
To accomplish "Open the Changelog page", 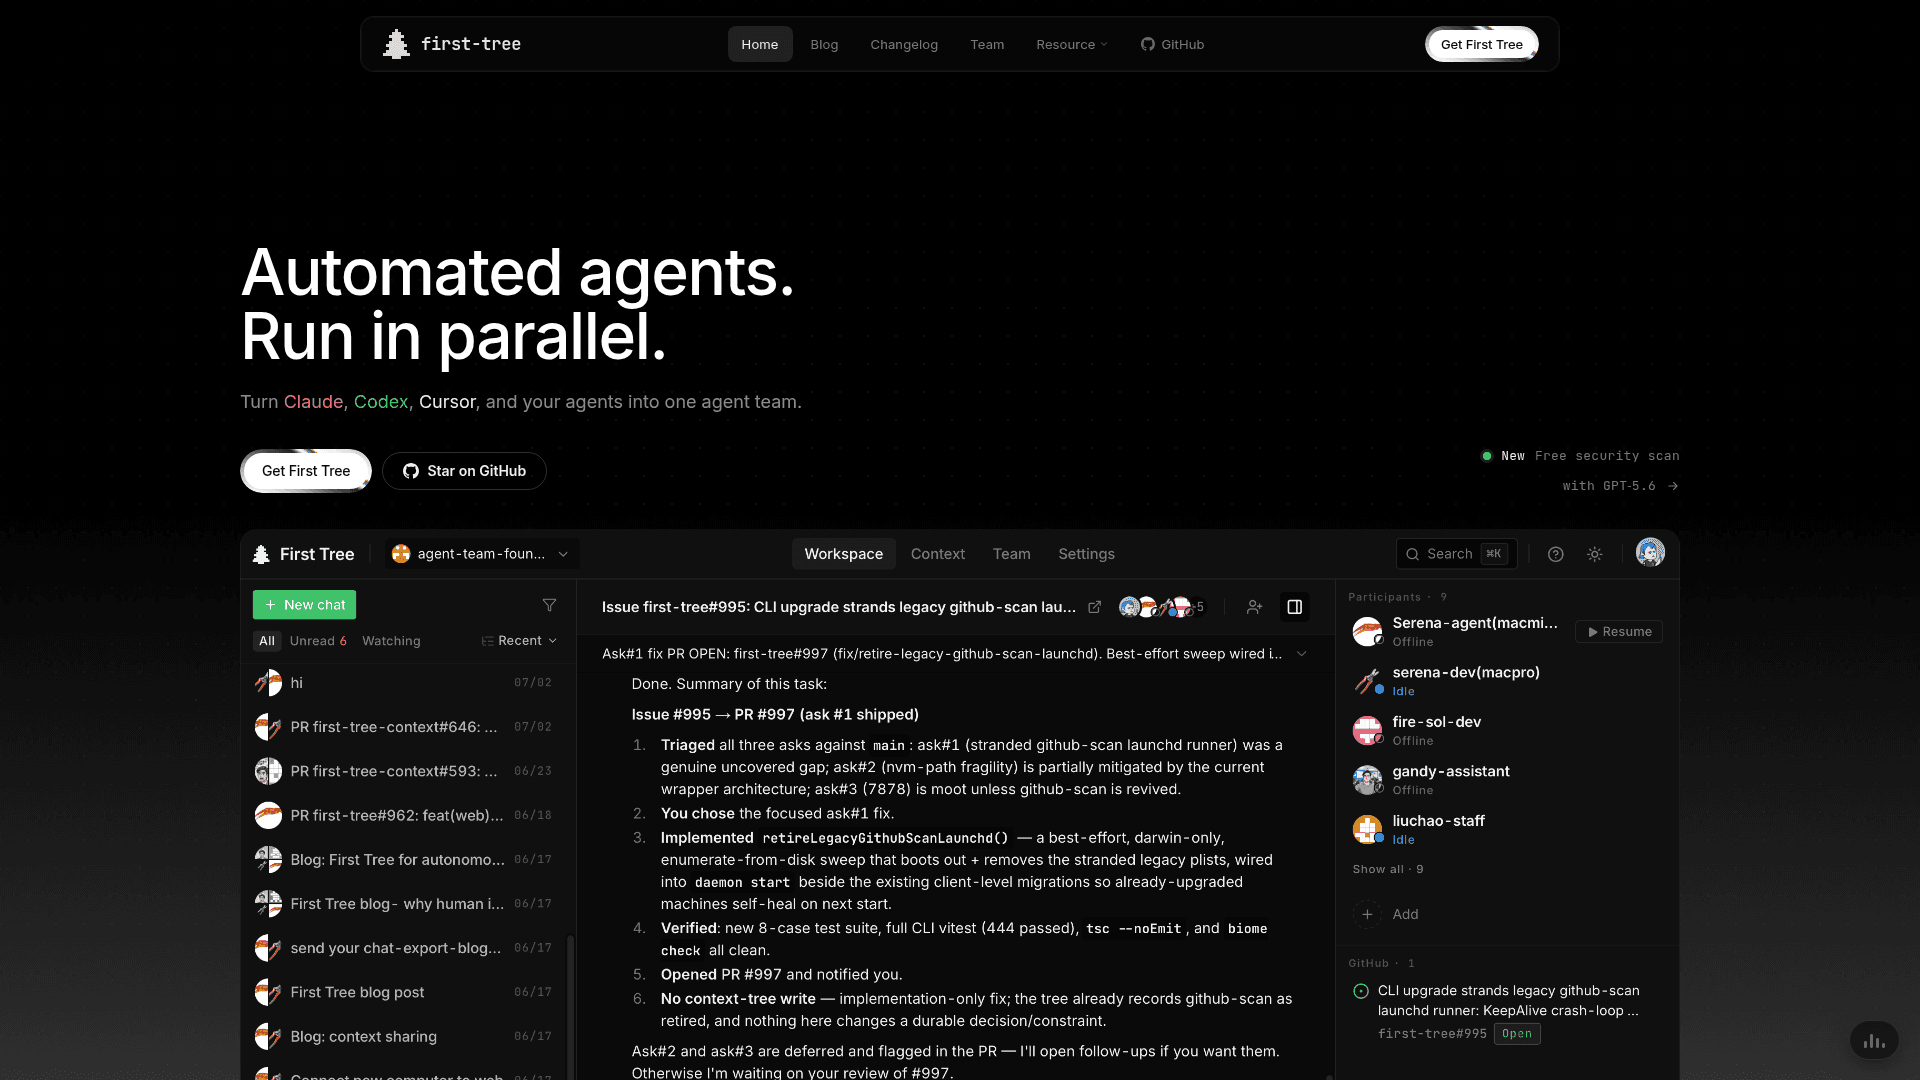I will [x=904, y=44].
